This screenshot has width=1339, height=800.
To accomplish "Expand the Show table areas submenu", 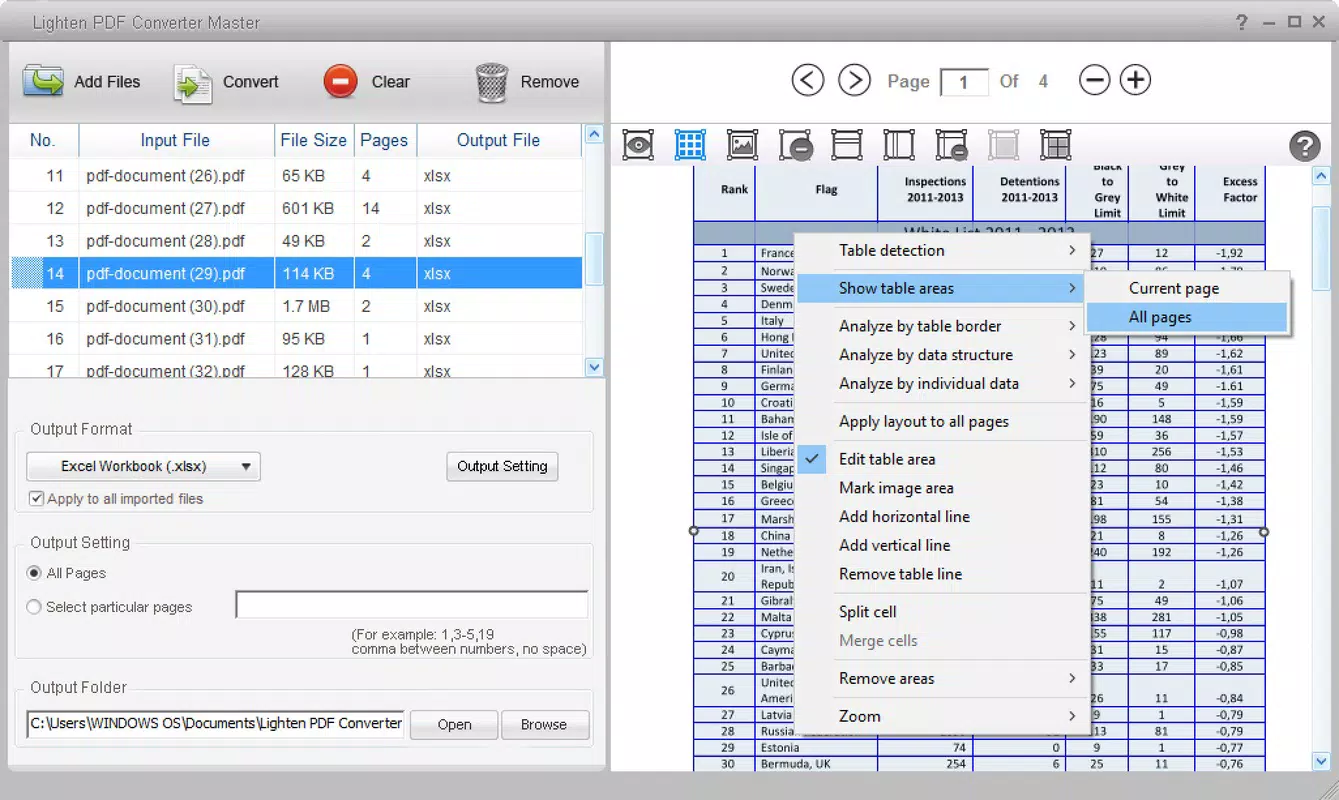I will tap(942, 288).
